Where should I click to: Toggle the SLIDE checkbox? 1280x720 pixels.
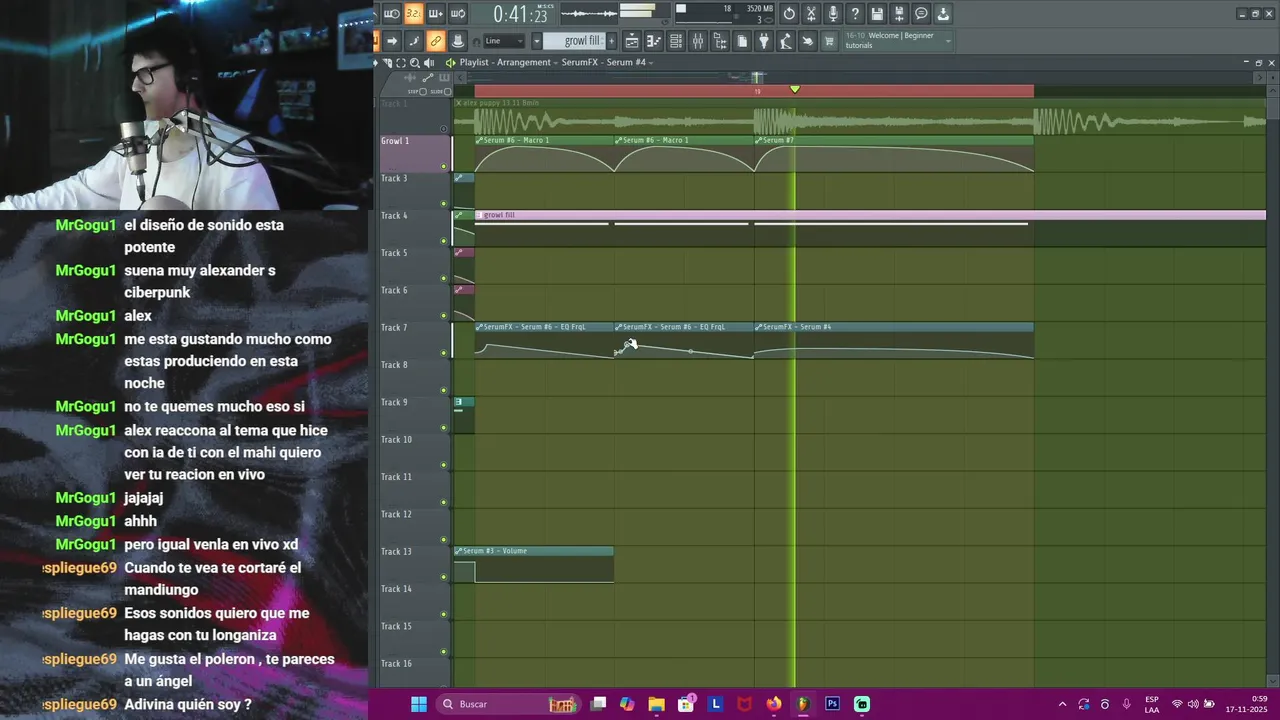point(447,91)
